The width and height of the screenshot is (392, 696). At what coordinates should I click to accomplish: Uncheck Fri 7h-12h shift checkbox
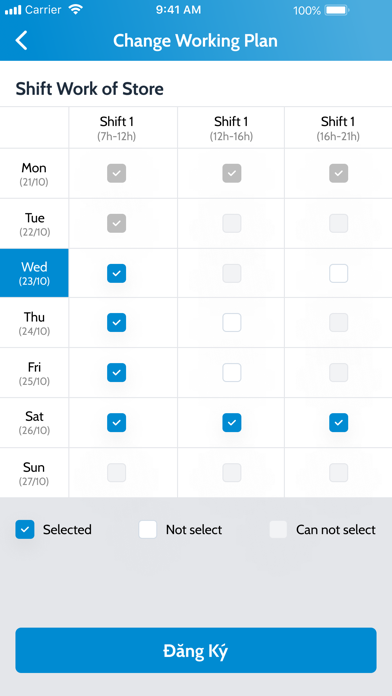(x=116, y=373)
